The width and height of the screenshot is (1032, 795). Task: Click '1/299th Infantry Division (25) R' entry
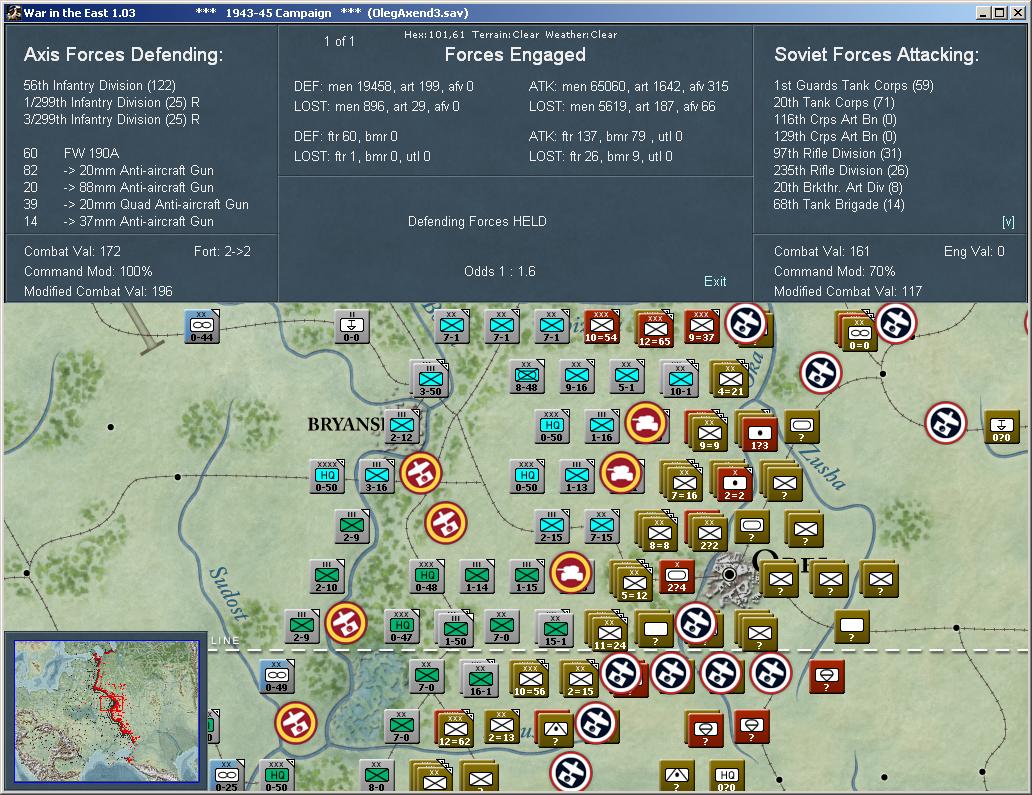coord(111,103)
